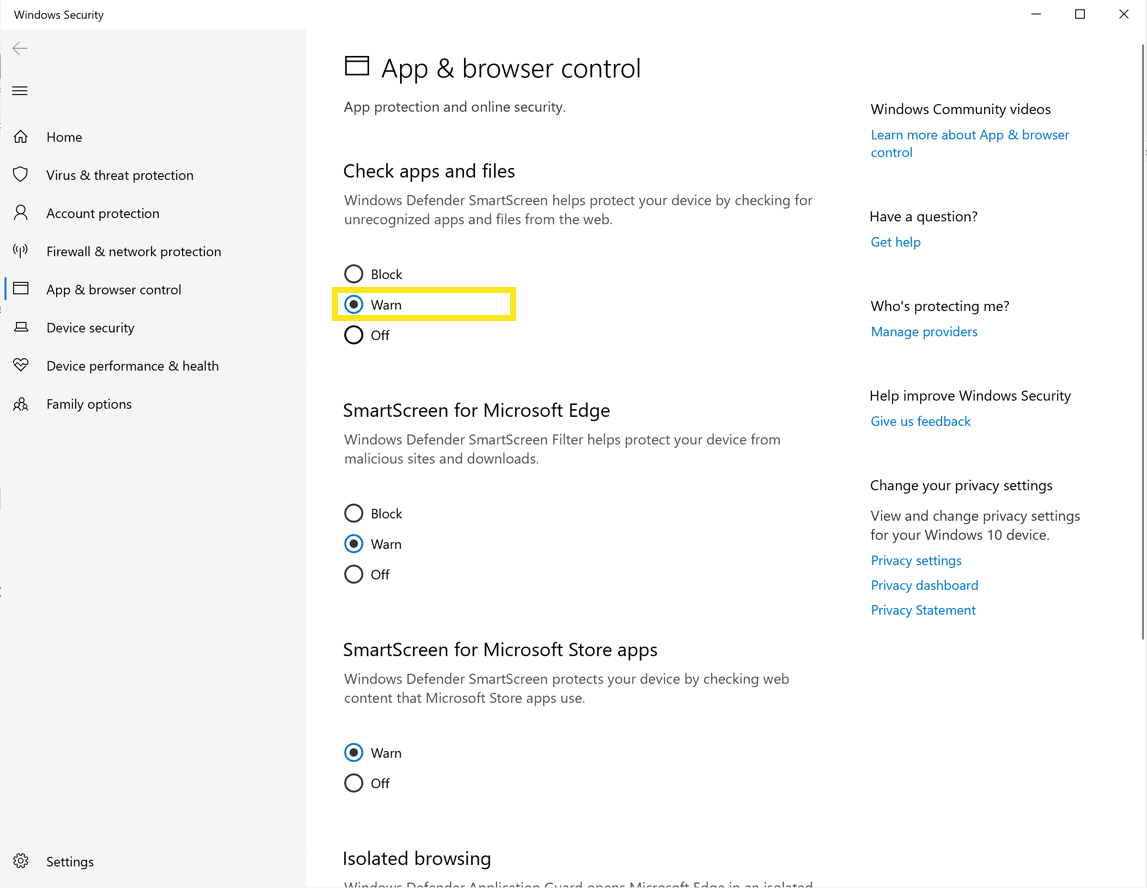Click the Family options people icon
The width and height of the screenshot is (1147, 888).
[x=20, y=404]
